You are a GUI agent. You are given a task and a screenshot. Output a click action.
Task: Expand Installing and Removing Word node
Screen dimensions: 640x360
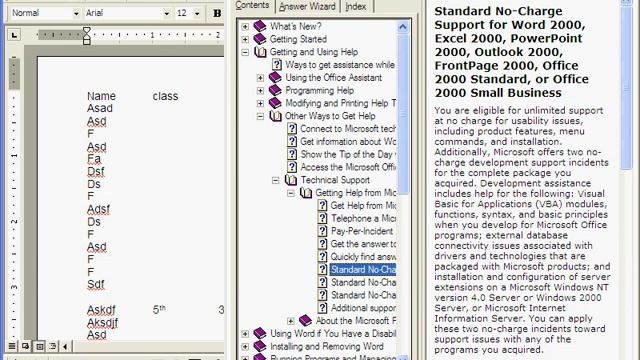point(245,347)
